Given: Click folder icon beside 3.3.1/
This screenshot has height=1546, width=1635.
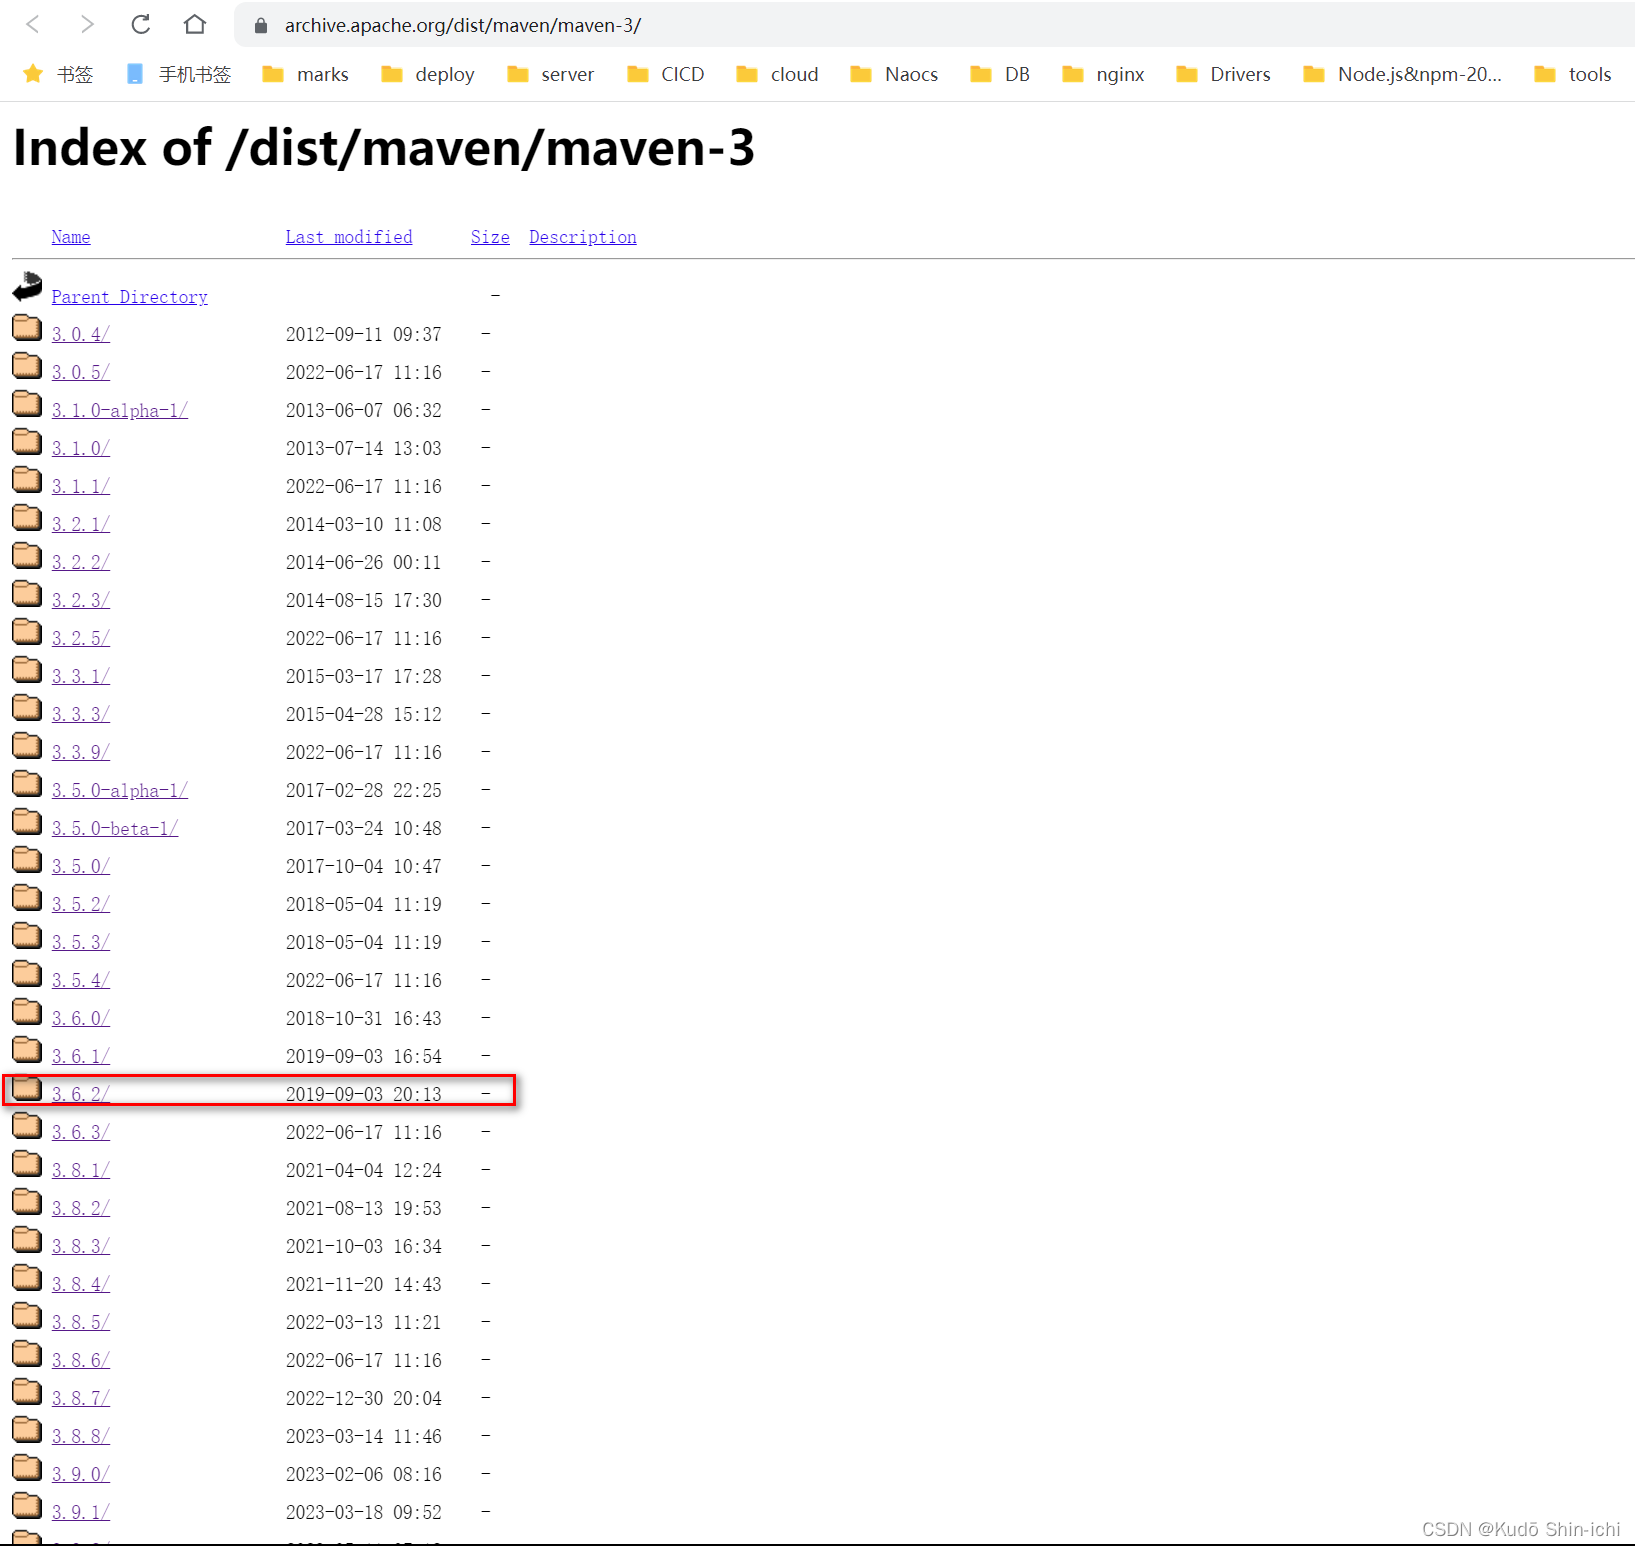Looking at the screenshot, I should 27,669.
